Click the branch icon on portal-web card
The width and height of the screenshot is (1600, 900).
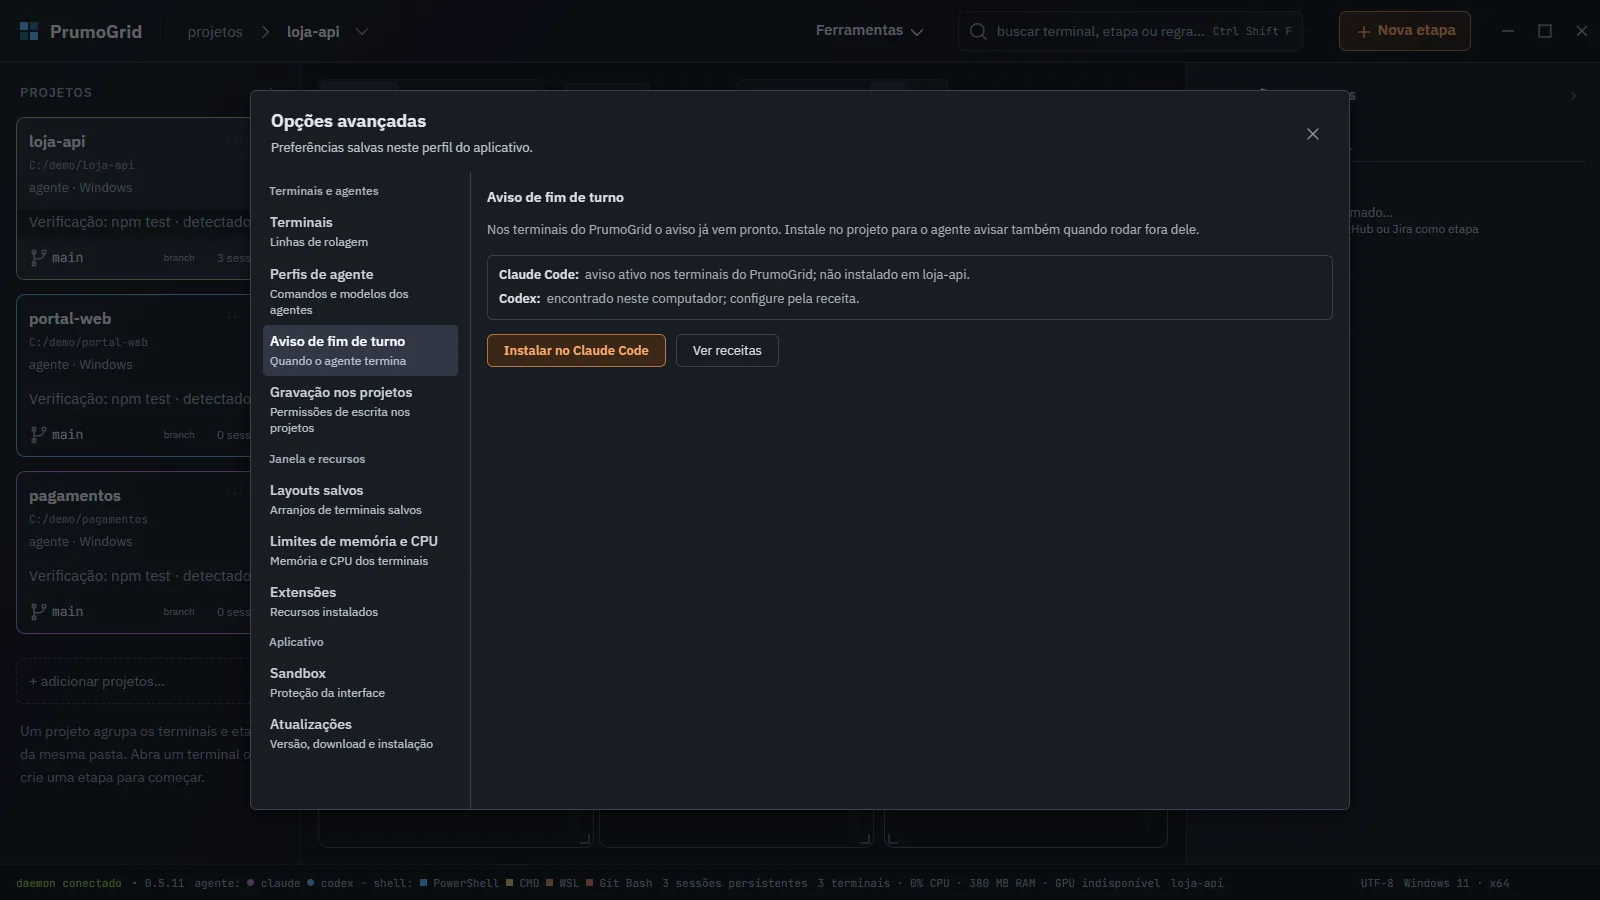click(x=38, y=434)
